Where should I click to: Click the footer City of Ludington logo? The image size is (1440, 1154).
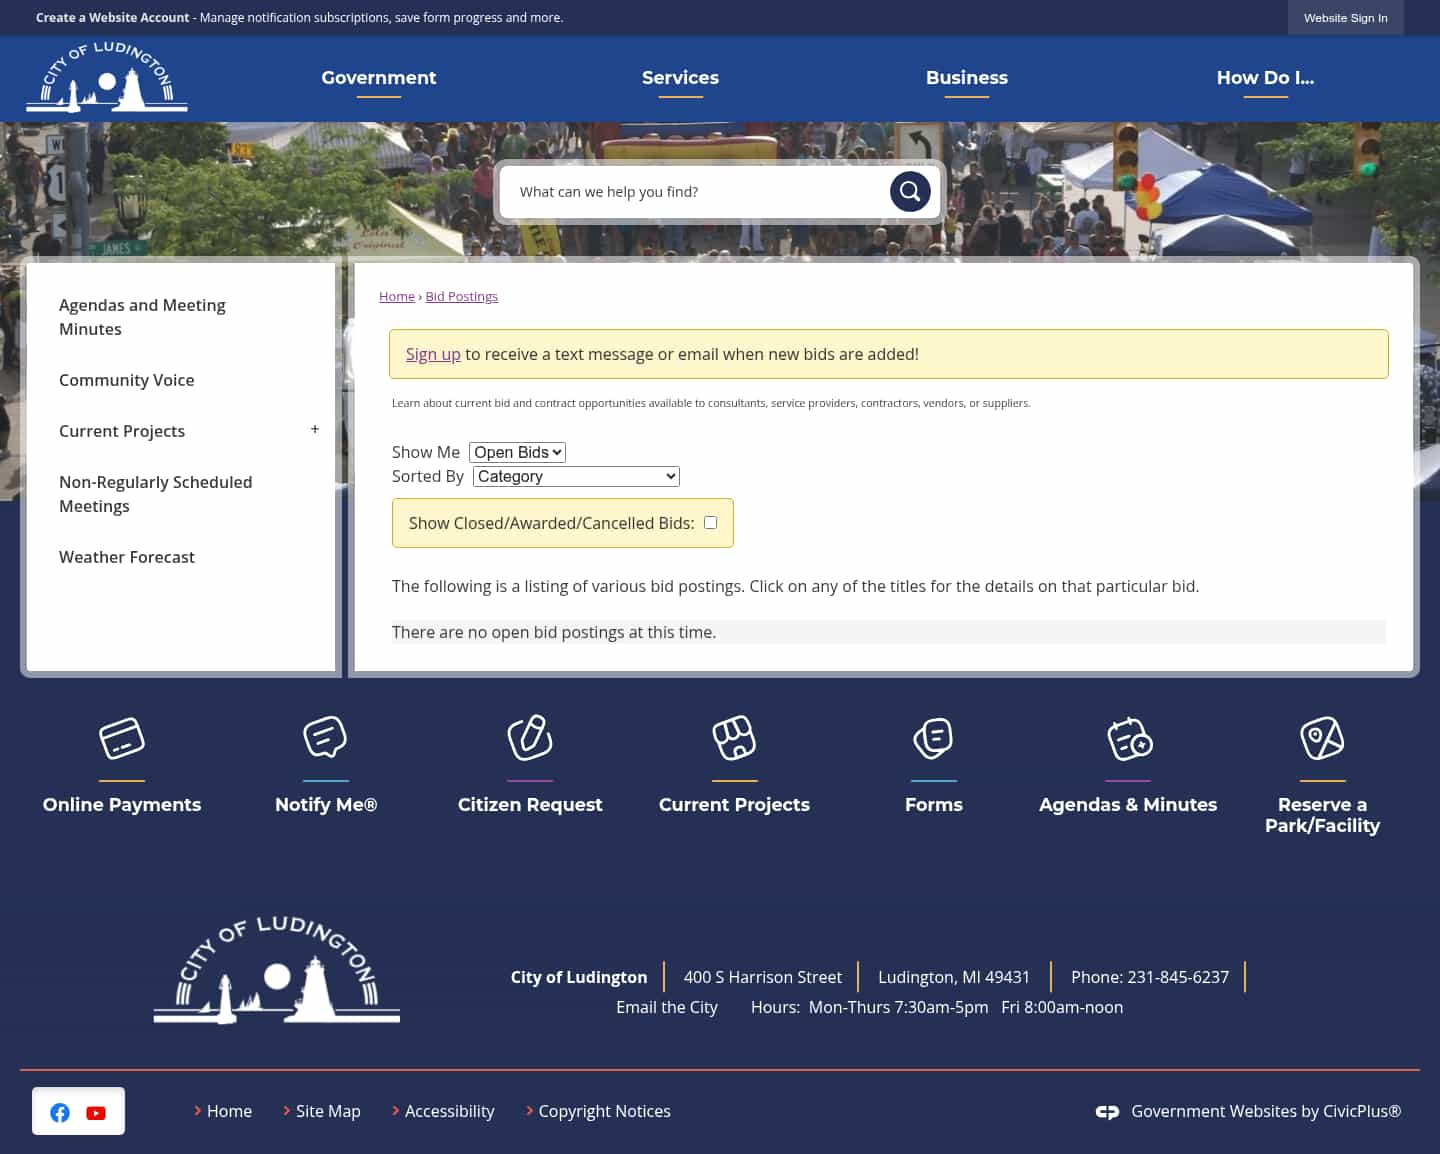coord(277,969)
